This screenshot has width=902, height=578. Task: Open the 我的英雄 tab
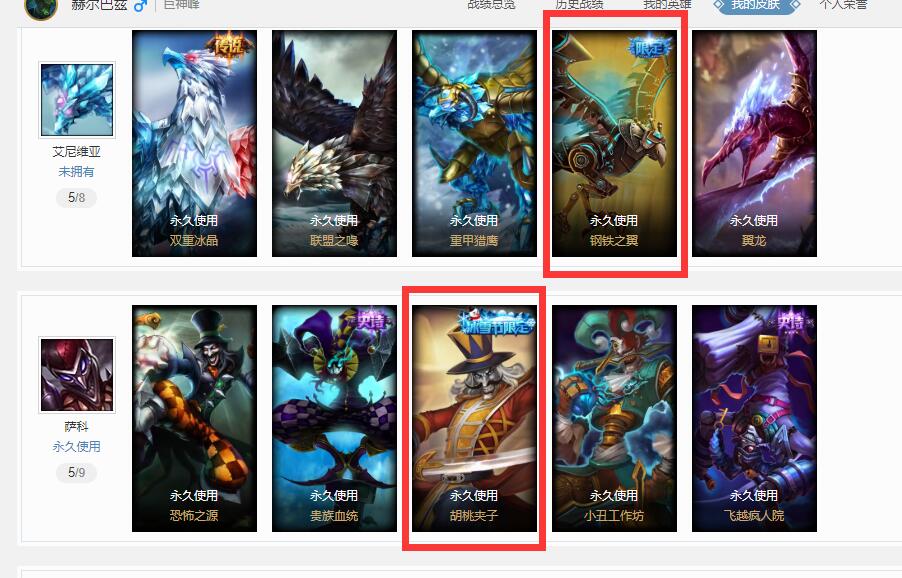pos(667,5)
